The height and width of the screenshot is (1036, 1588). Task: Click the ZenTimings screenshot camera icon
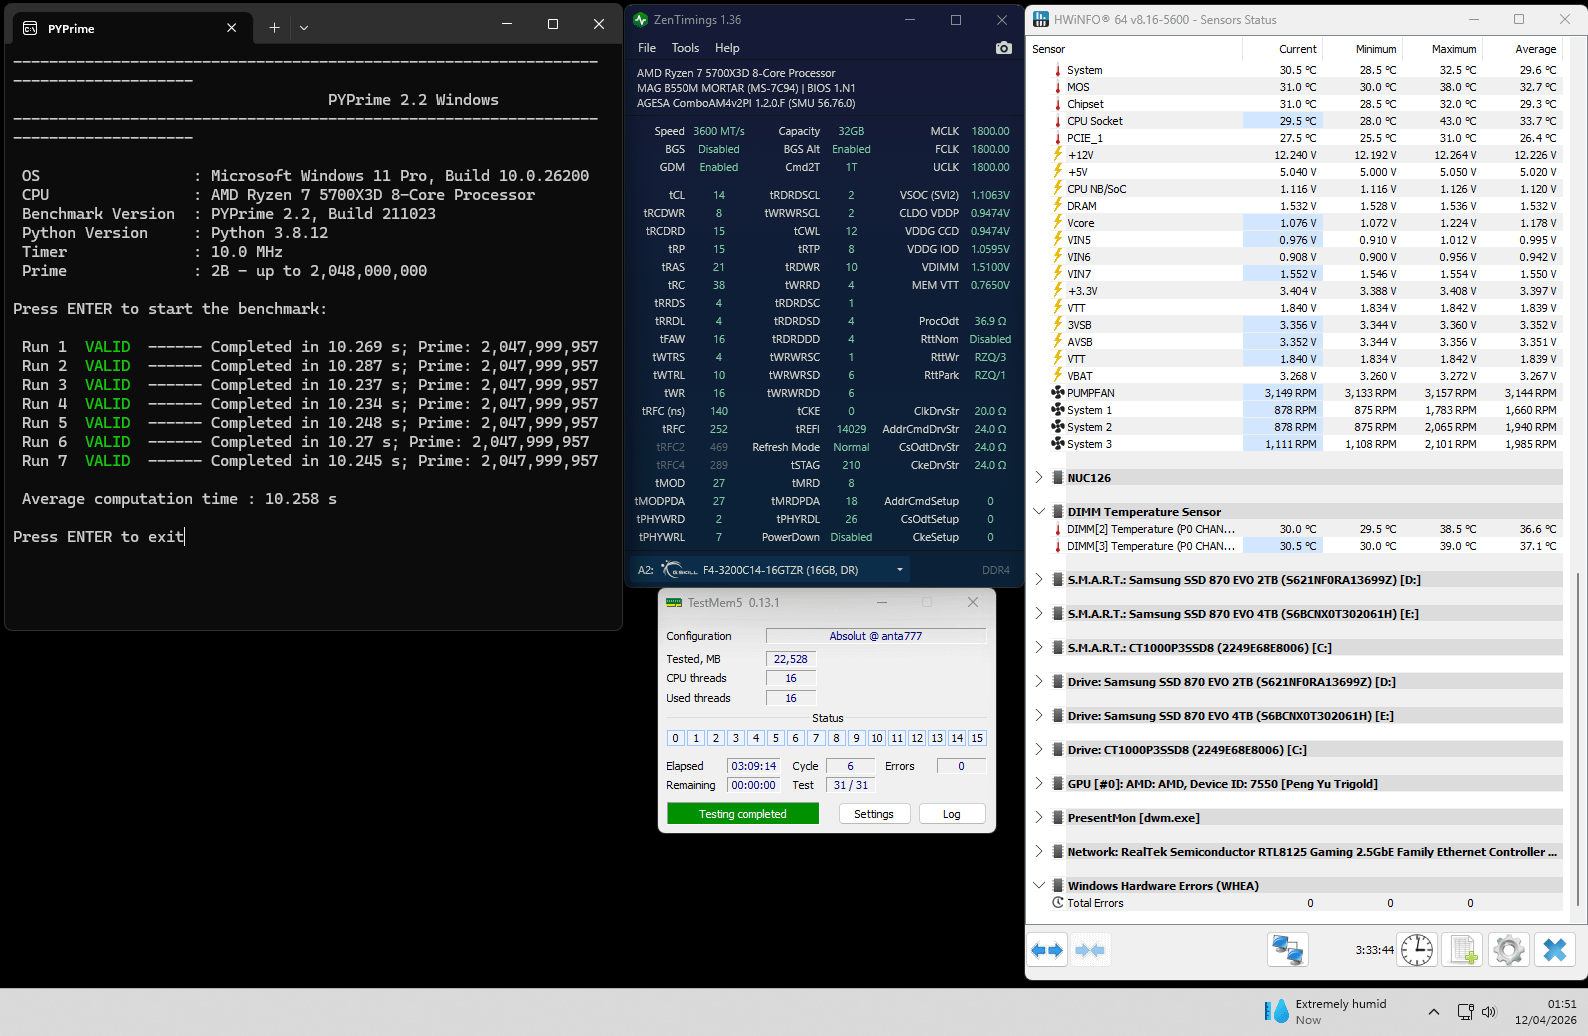(x=1004, y=48)
